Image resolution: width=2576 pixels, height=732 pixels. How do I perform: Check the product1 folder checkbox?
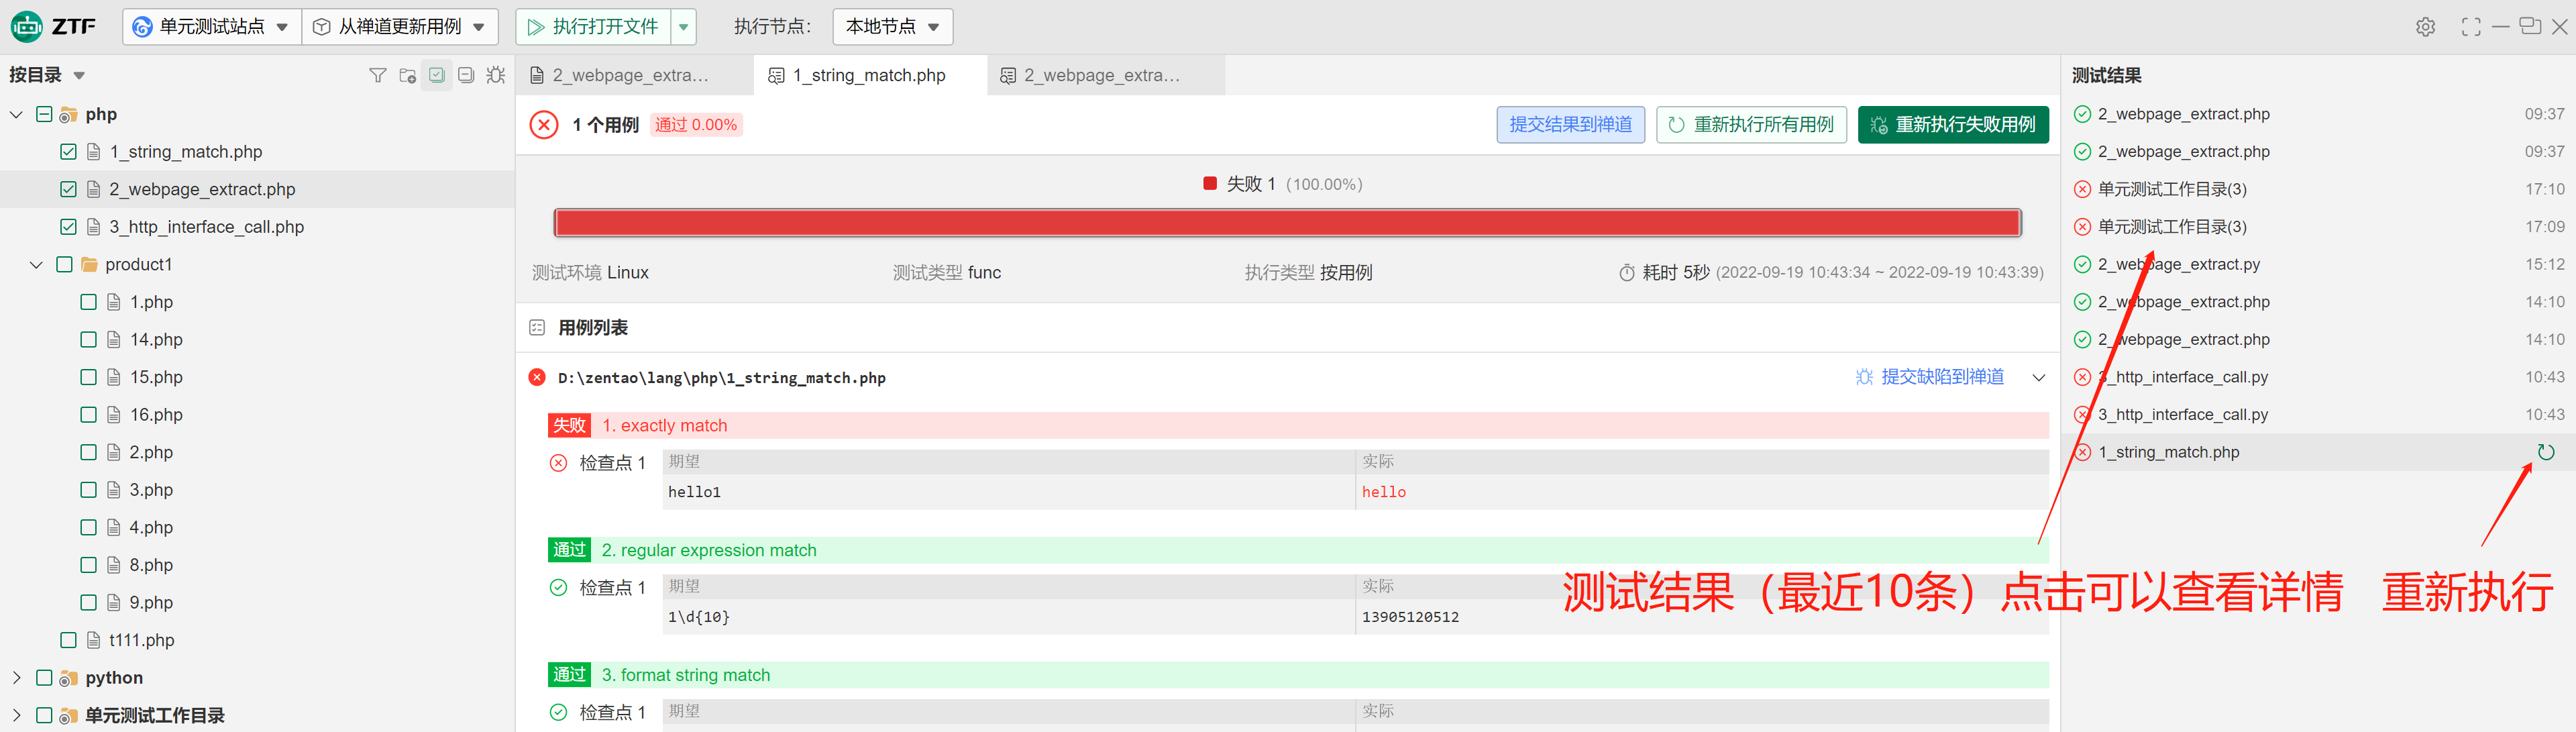coord(64,265)
